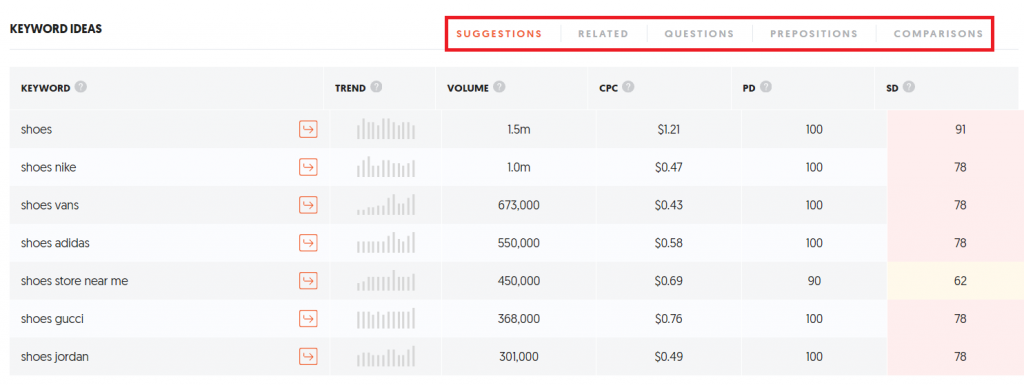Screen dimensions: 1024x385
Task: Select the Prepositions tab
Action: pos(814,34)
